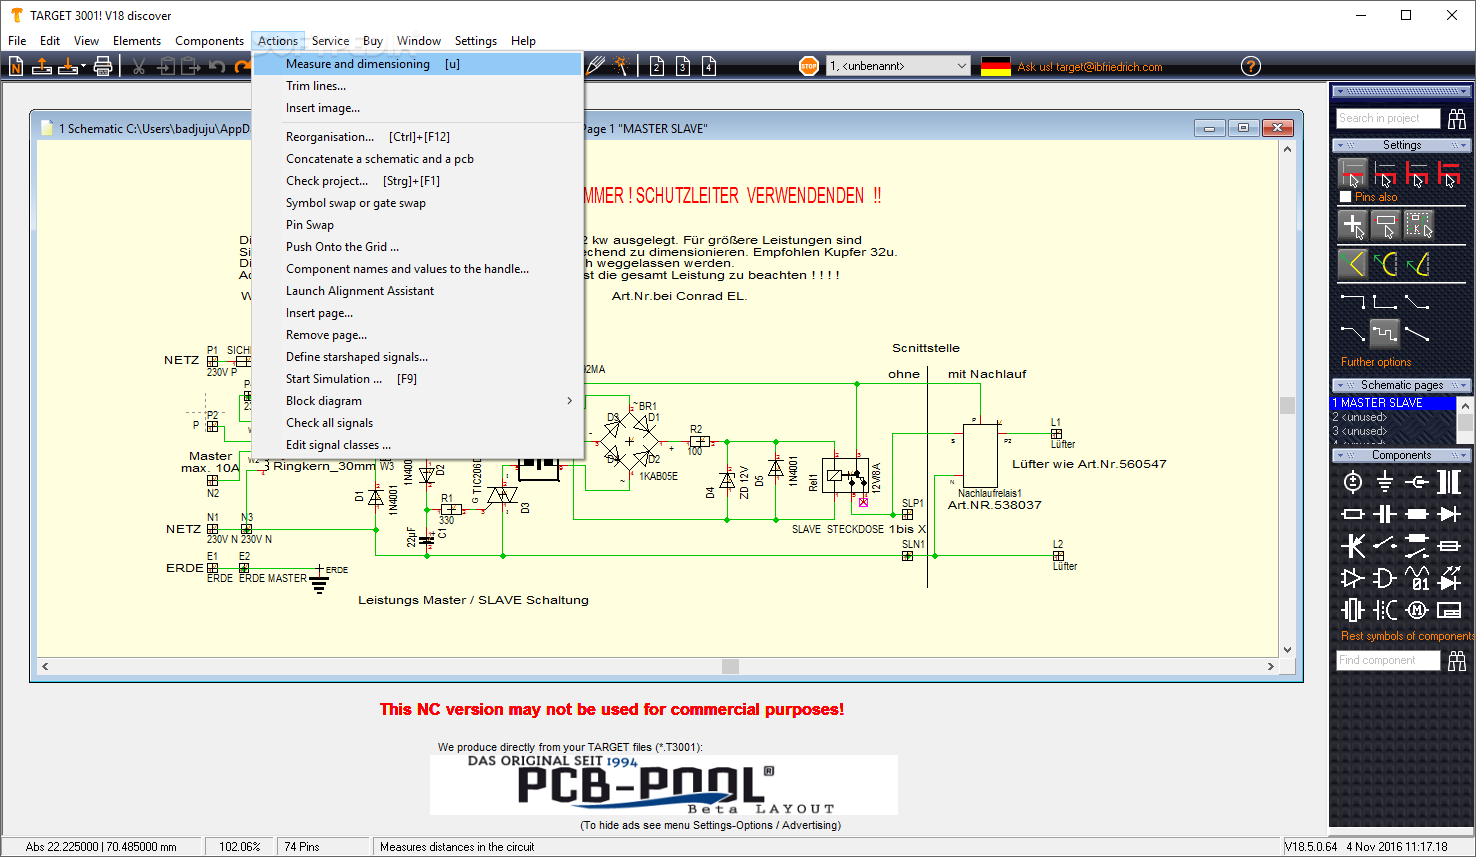Open the save icon dropdown arrow
The width and height of the screenshot is (1476, 857).
(x=83, y=67)
